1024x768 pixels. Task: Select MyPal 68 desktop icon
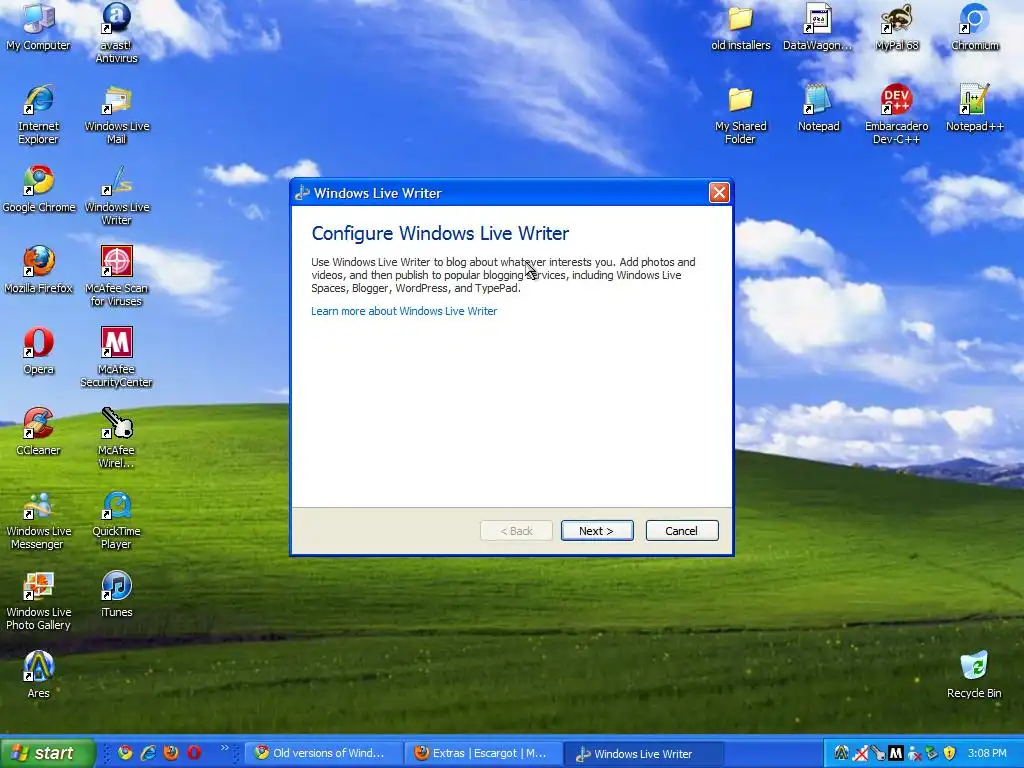coord(897,27)
